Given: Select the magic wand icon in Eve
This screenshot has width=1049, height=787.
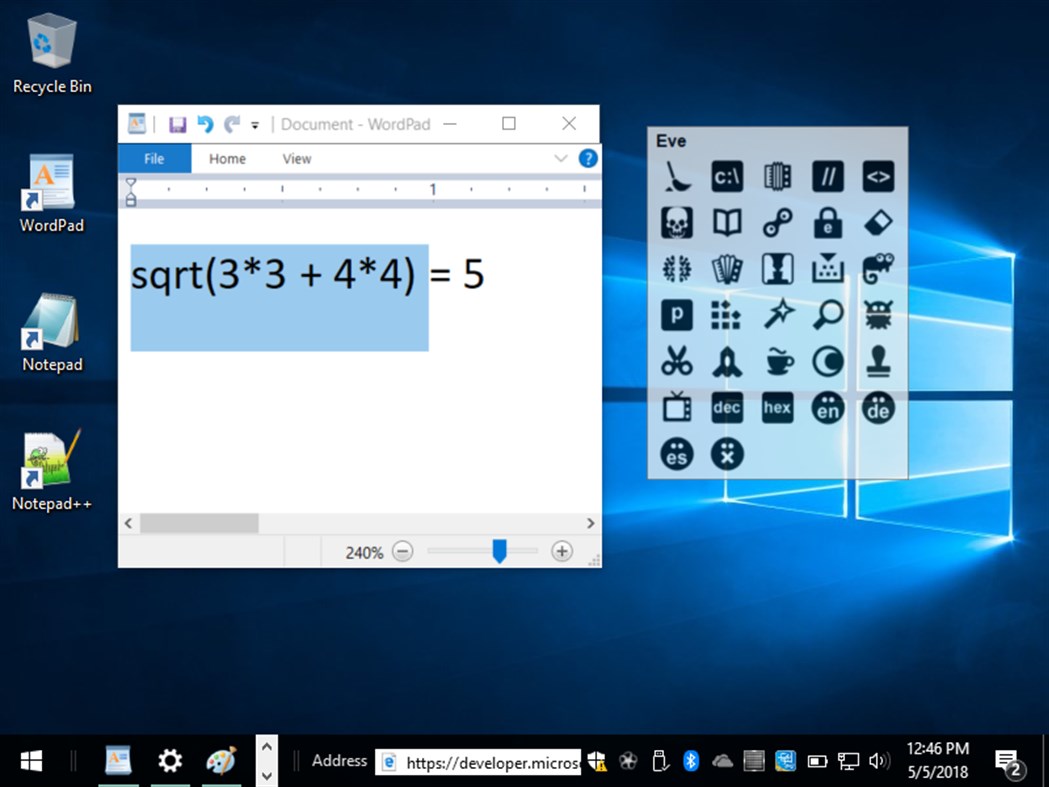Looking at the screenshot, I should click(x=777, y=314).
